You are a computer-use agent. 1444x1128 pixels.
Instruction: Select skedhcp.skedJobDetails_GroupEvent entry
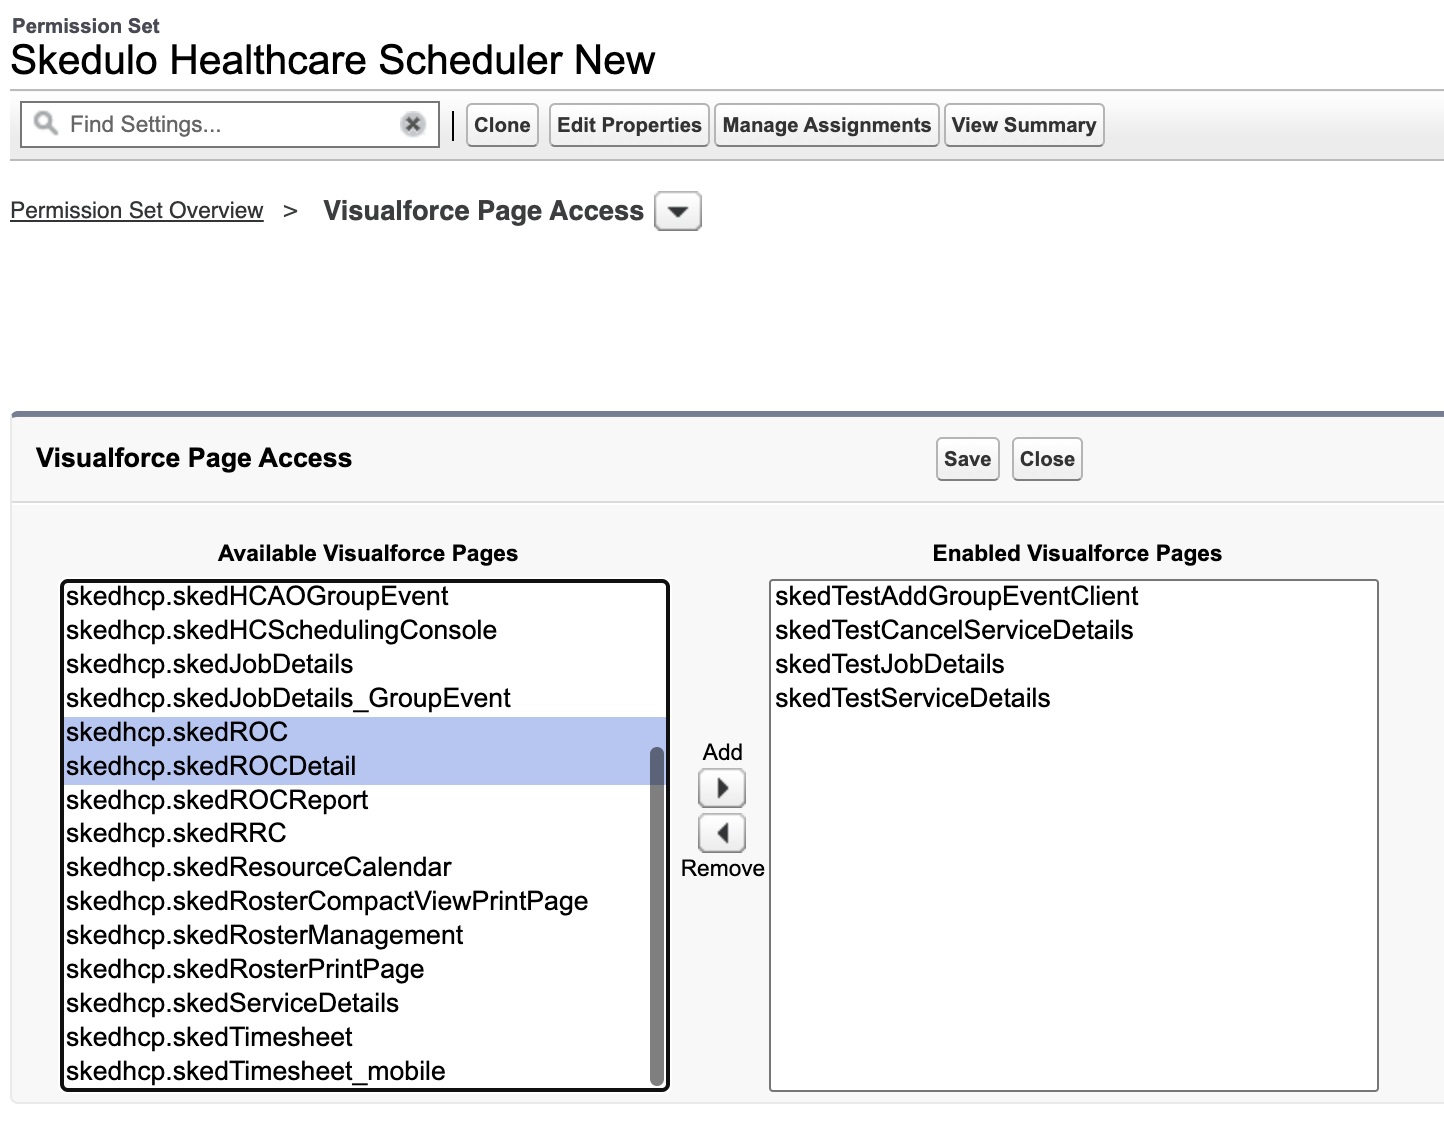[356, 699]
